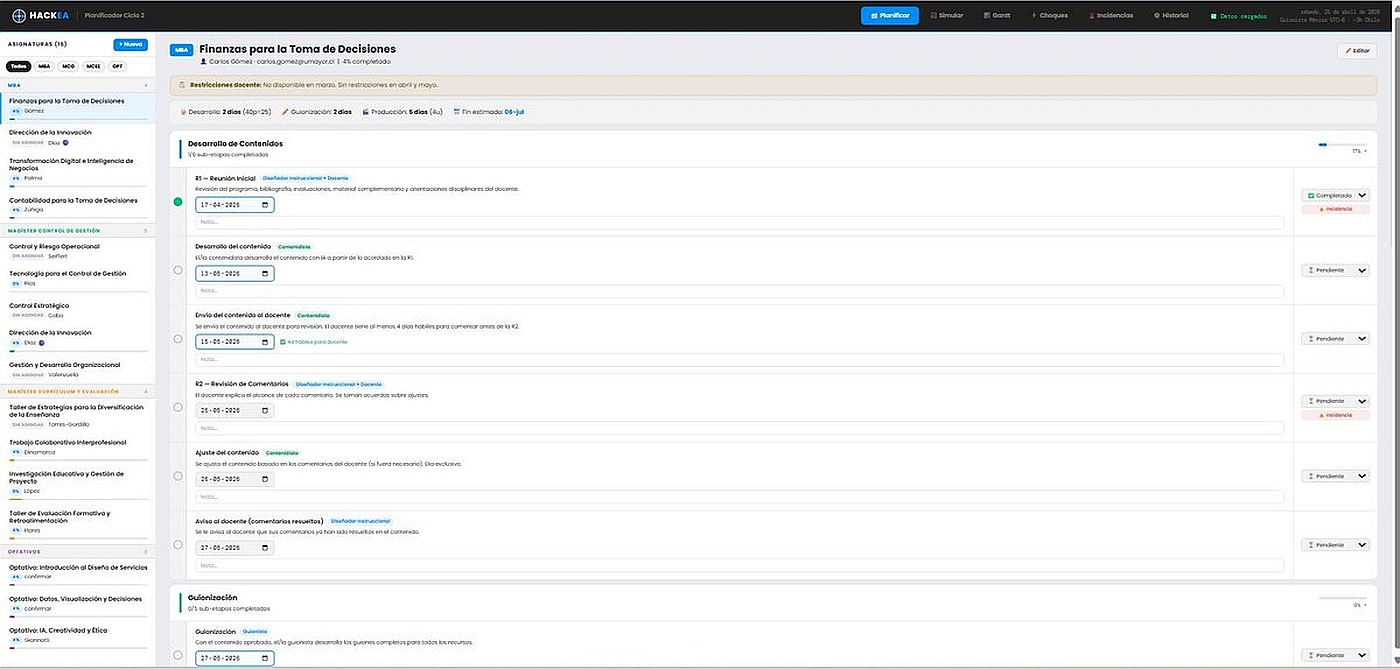Open calendar picker for Desarrollo del contenido date

(265, 273)
